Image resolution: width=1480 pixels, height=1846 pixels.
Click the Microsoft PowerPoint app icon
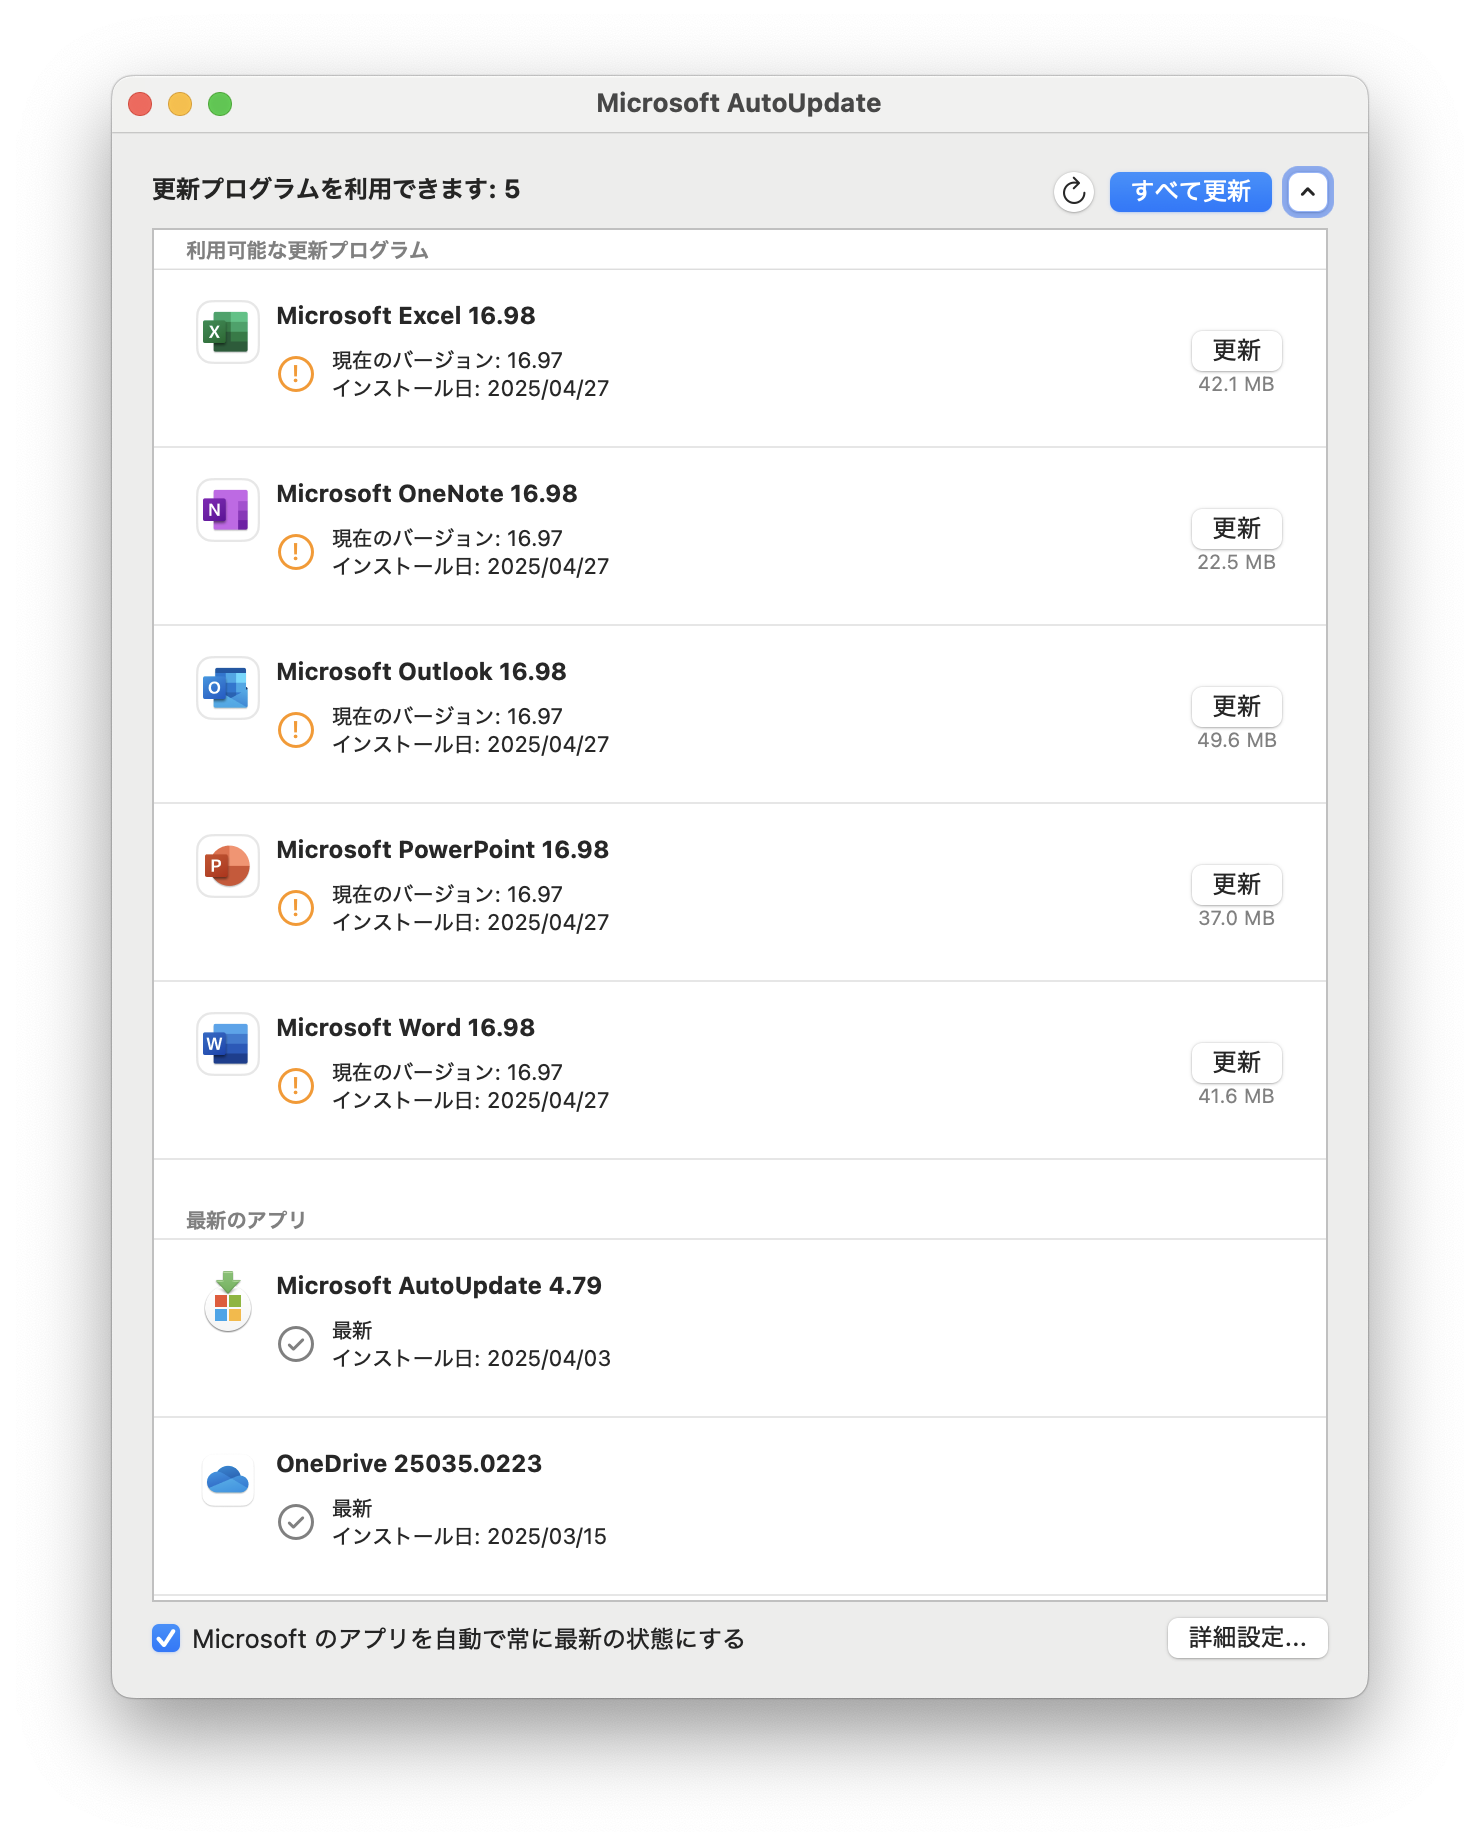tap(228, 866)
